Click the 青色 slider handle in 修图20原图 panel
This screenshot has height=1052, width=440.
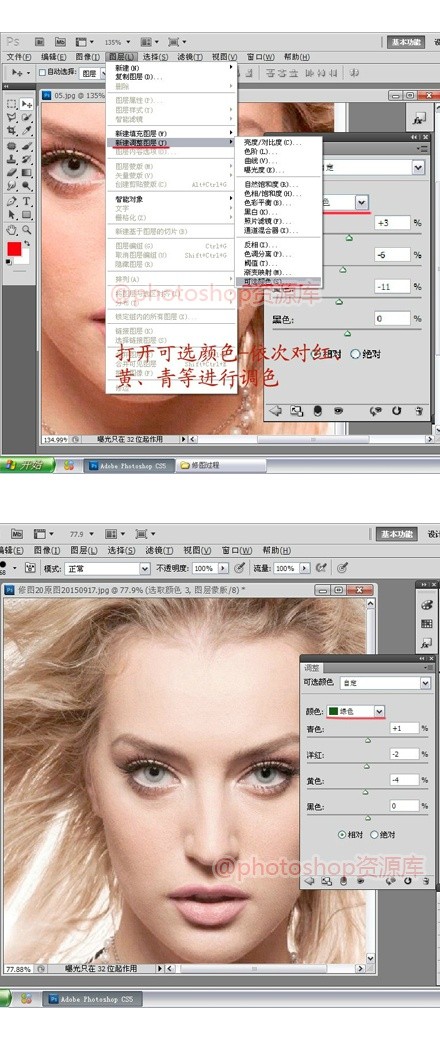[x=367, y=741]
